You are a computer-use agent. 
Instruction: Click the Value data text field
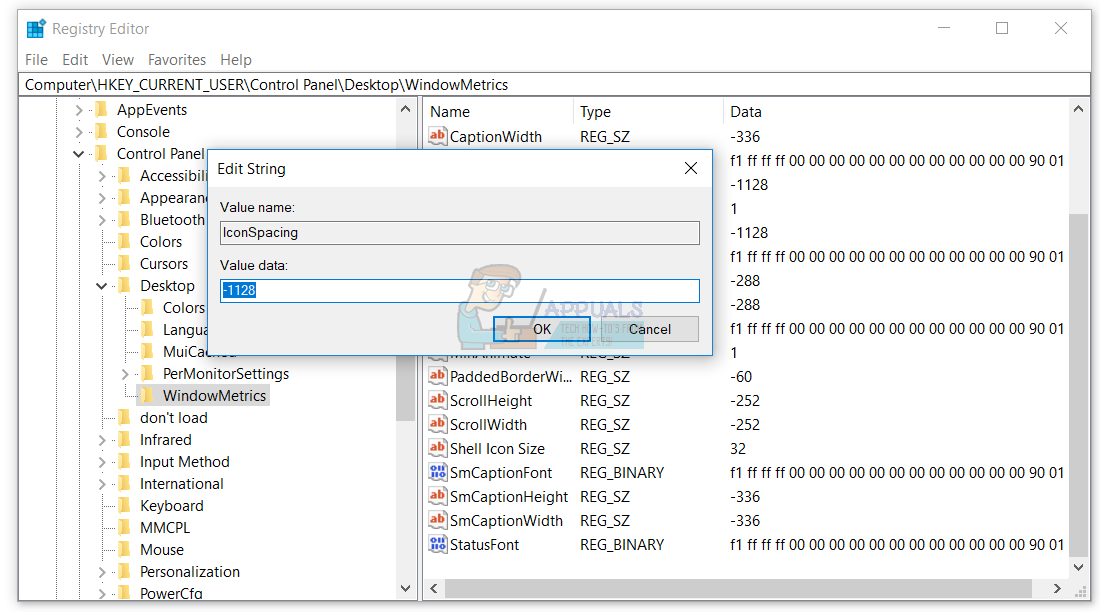coord(460,291)
